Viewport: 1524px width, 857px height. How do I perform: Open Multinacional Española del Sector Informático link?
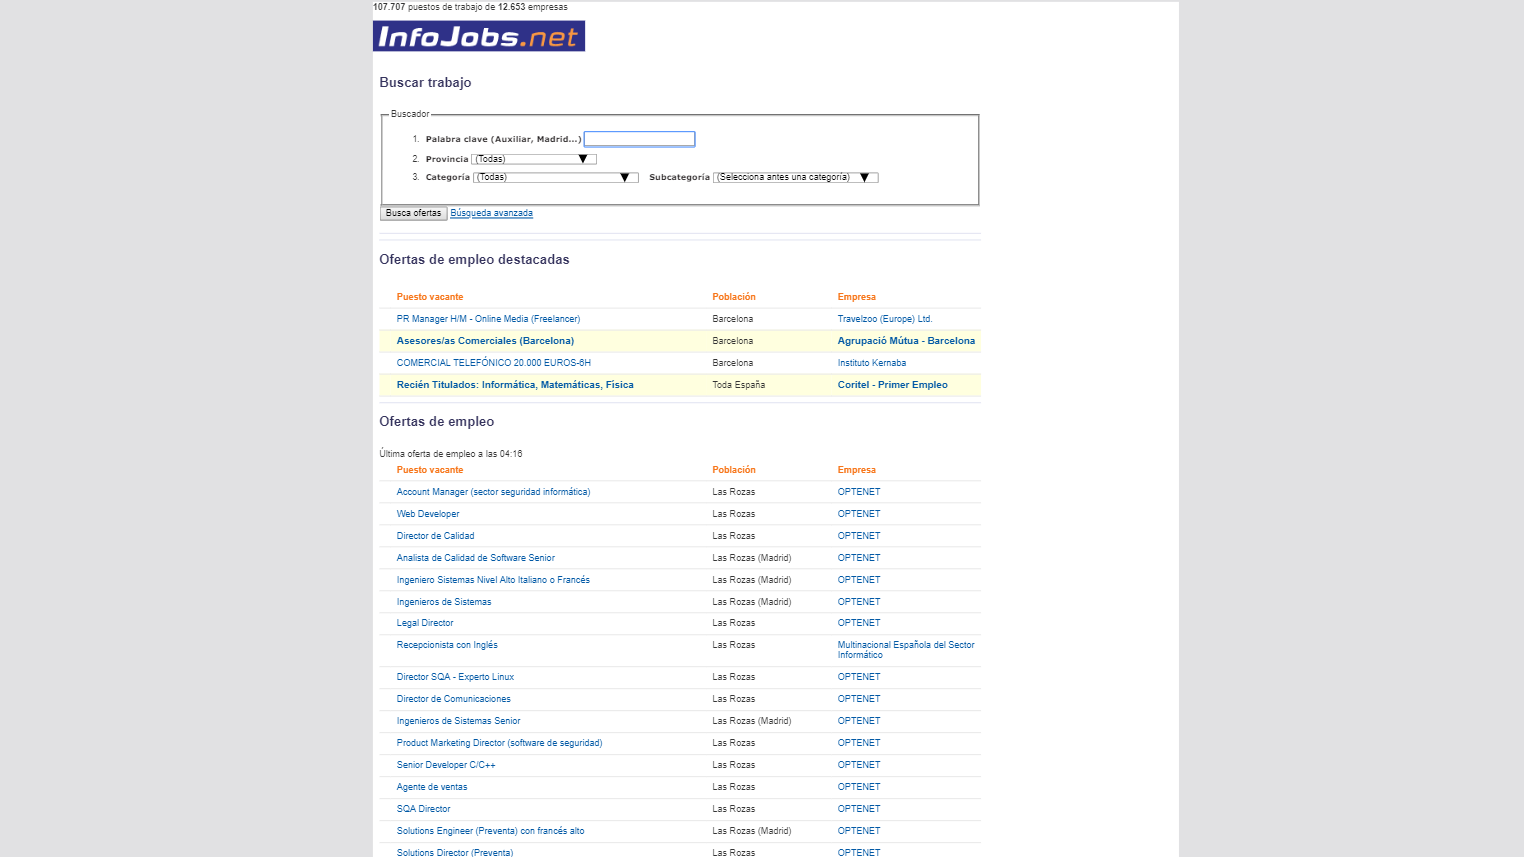click(906, 650)
